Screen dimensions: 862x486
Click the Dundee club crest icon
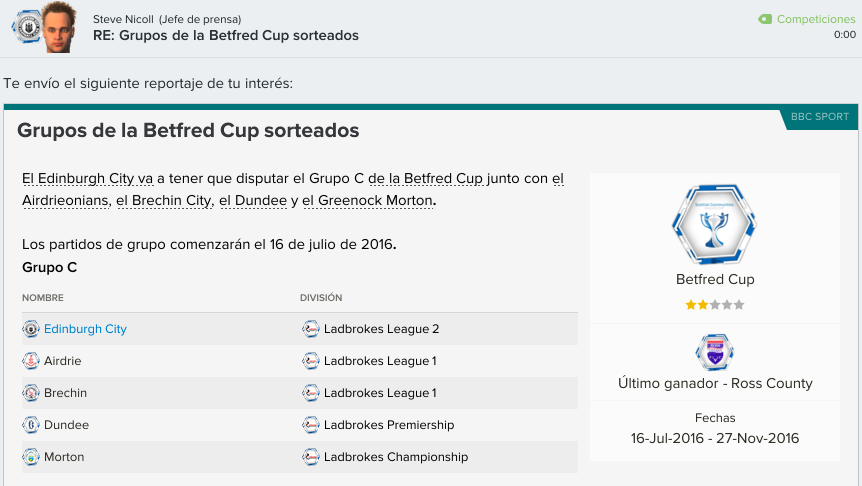31,424
